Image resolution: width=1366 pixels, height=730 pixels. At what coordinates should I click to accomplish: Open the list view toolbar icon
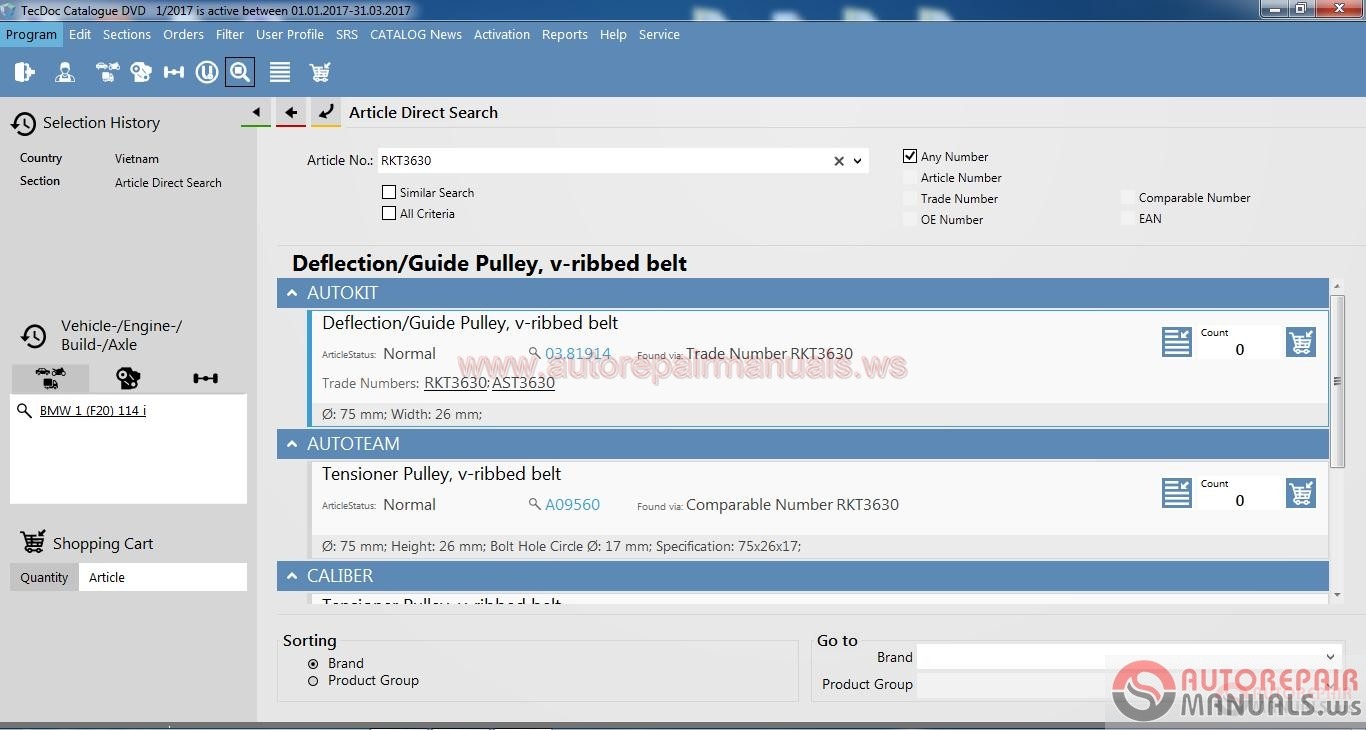pyautogui.click(x=280, y=72)
